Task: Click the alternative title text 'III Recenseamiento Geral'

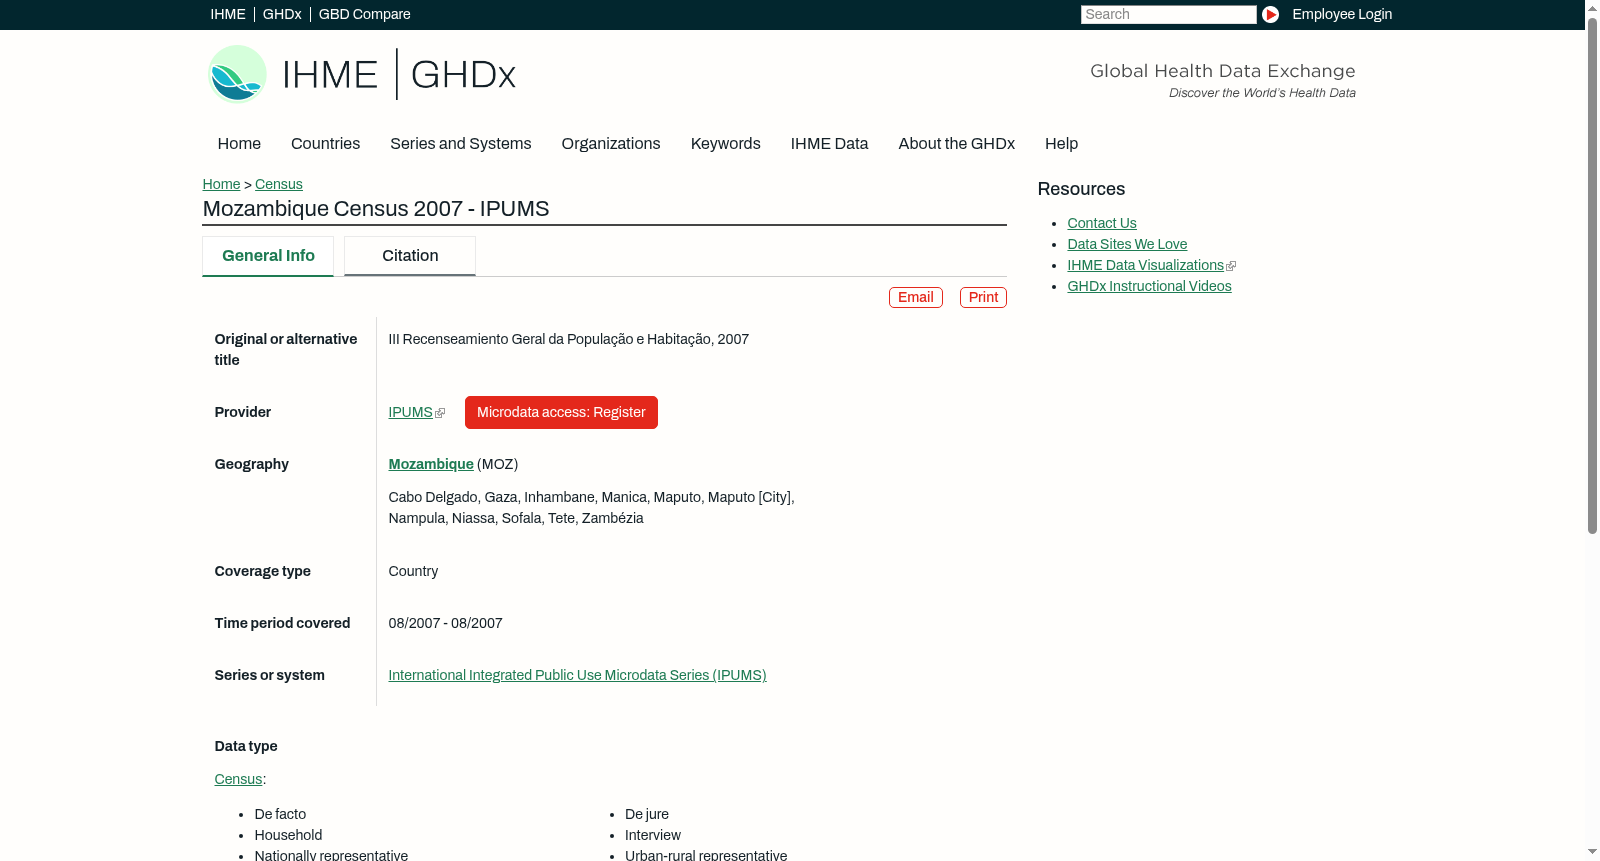Action: click(568, 339)
